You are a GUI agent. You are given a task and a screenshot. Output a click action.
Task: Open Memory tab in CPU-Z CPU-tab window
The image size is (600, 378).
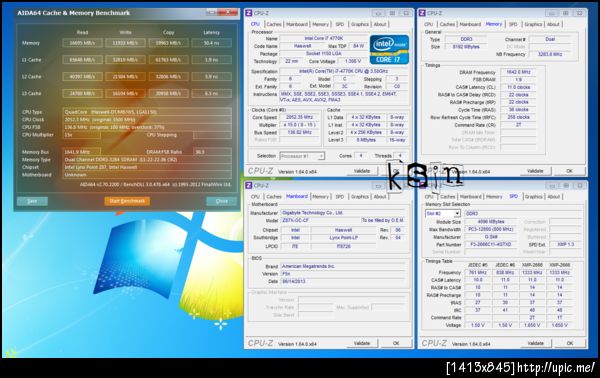point(320,24)
